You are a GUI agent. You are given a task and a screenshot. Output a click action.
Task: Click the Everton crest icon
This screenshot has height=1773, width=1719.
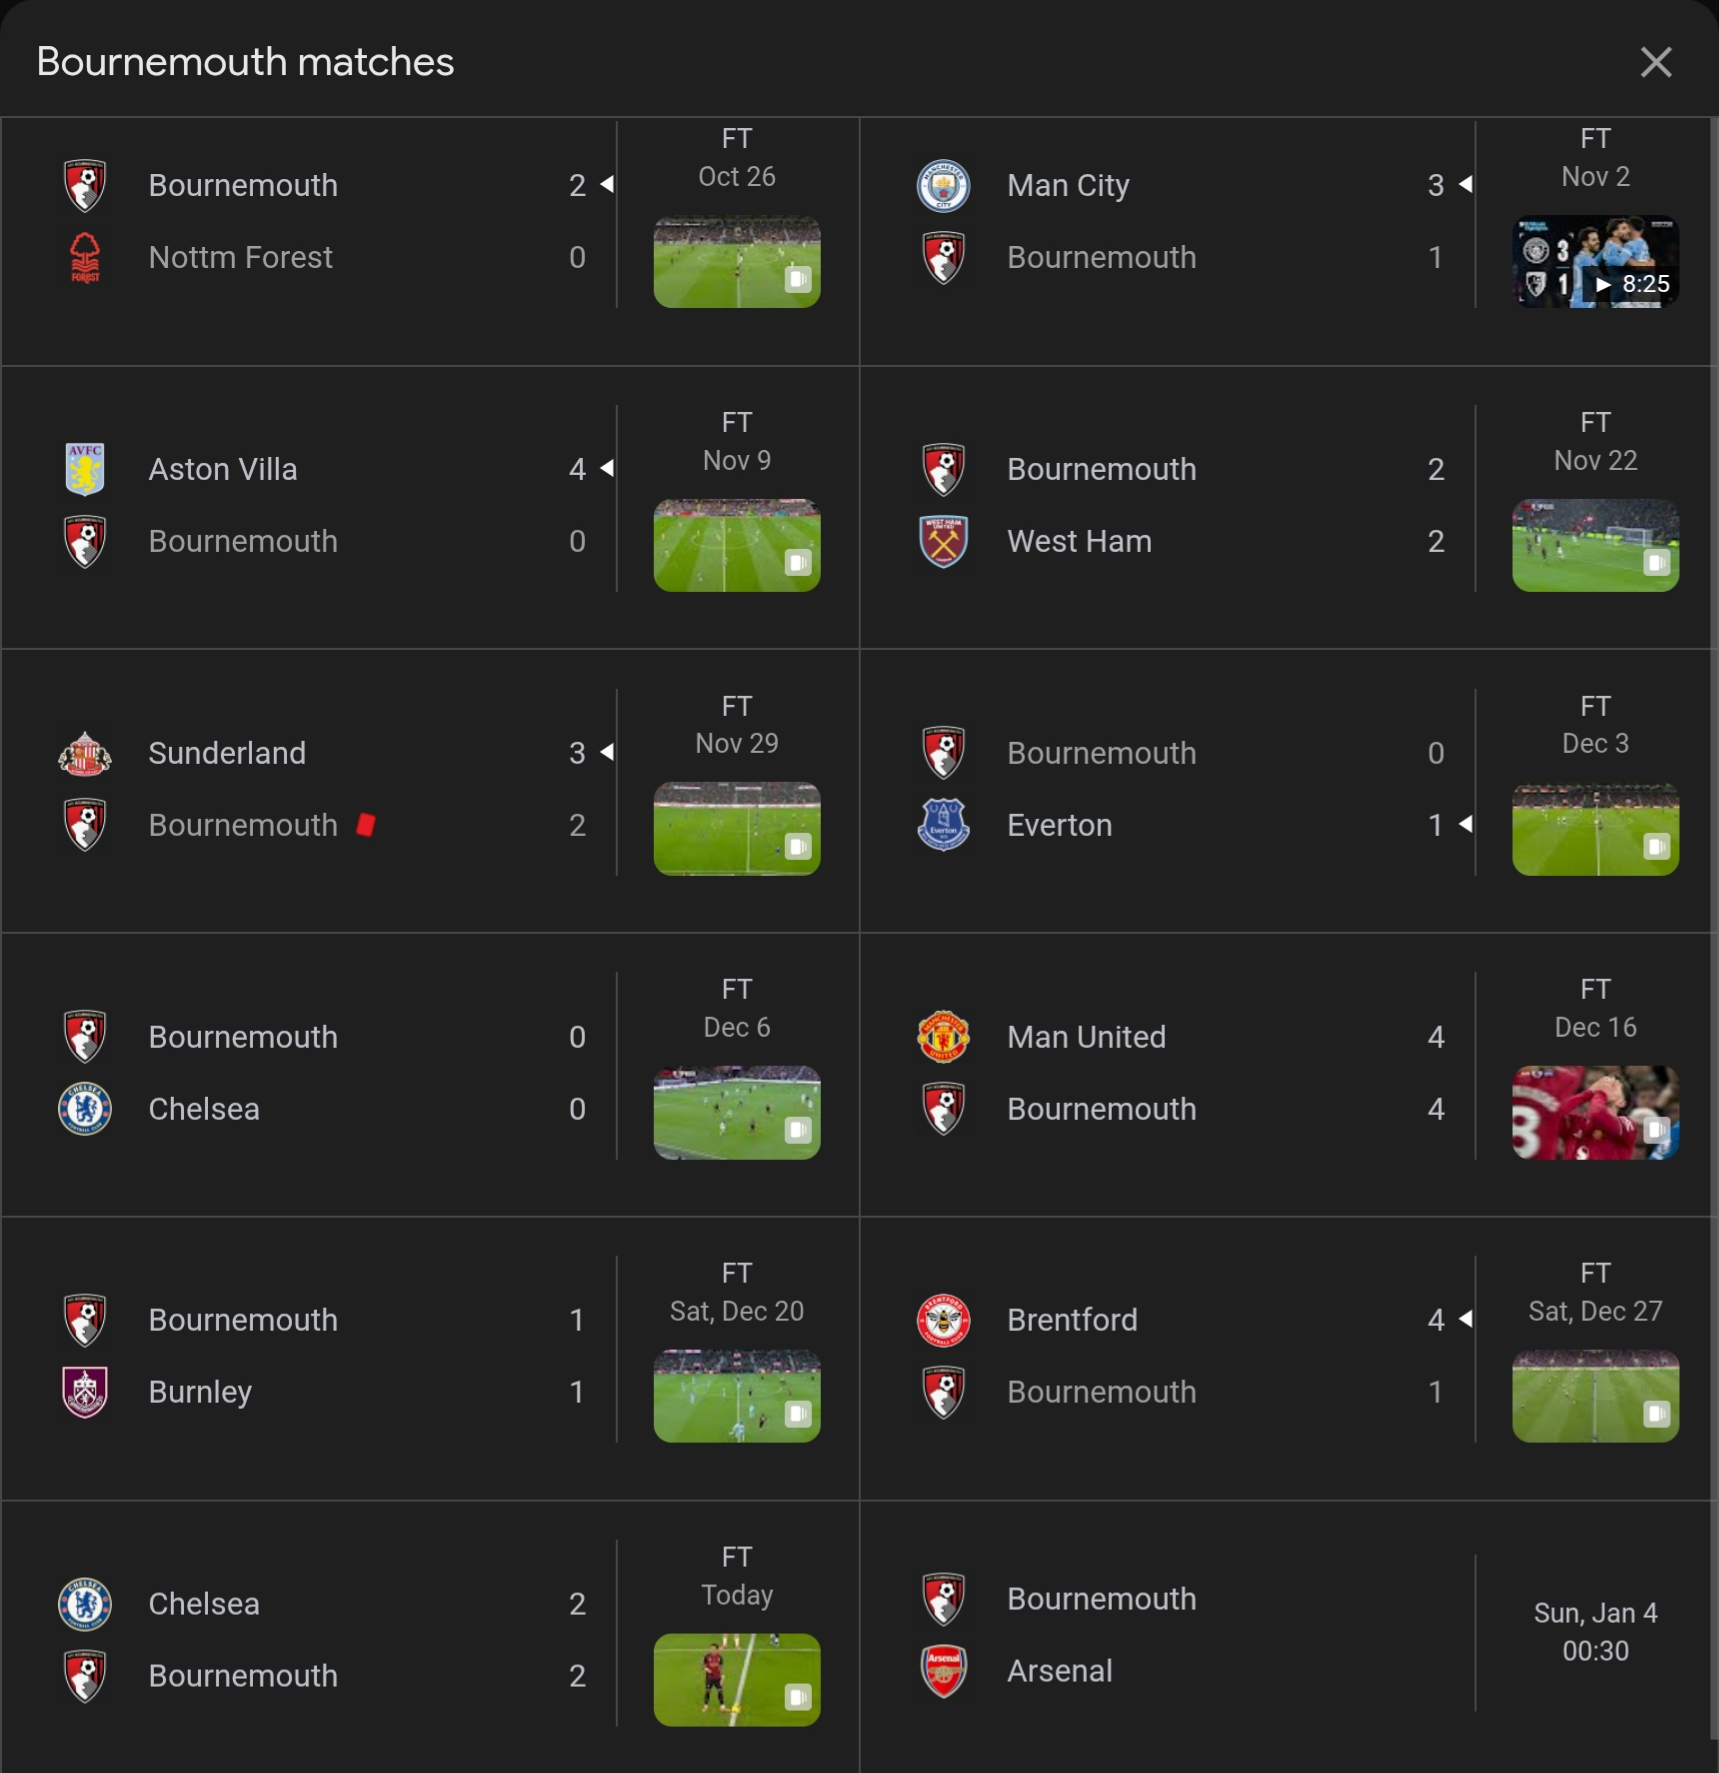click(943, 825)
